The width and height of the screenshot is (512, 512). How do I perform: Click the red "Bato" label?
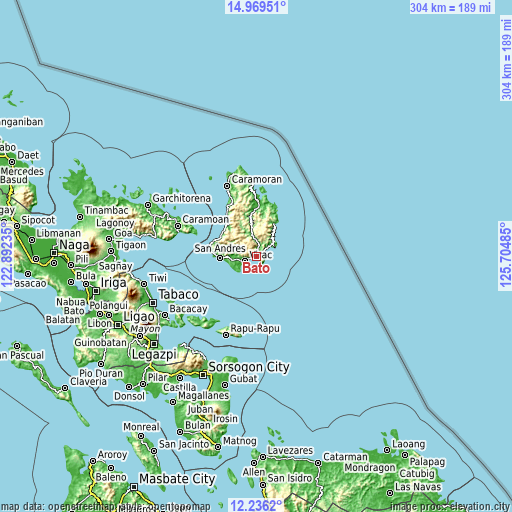(256, 268)
